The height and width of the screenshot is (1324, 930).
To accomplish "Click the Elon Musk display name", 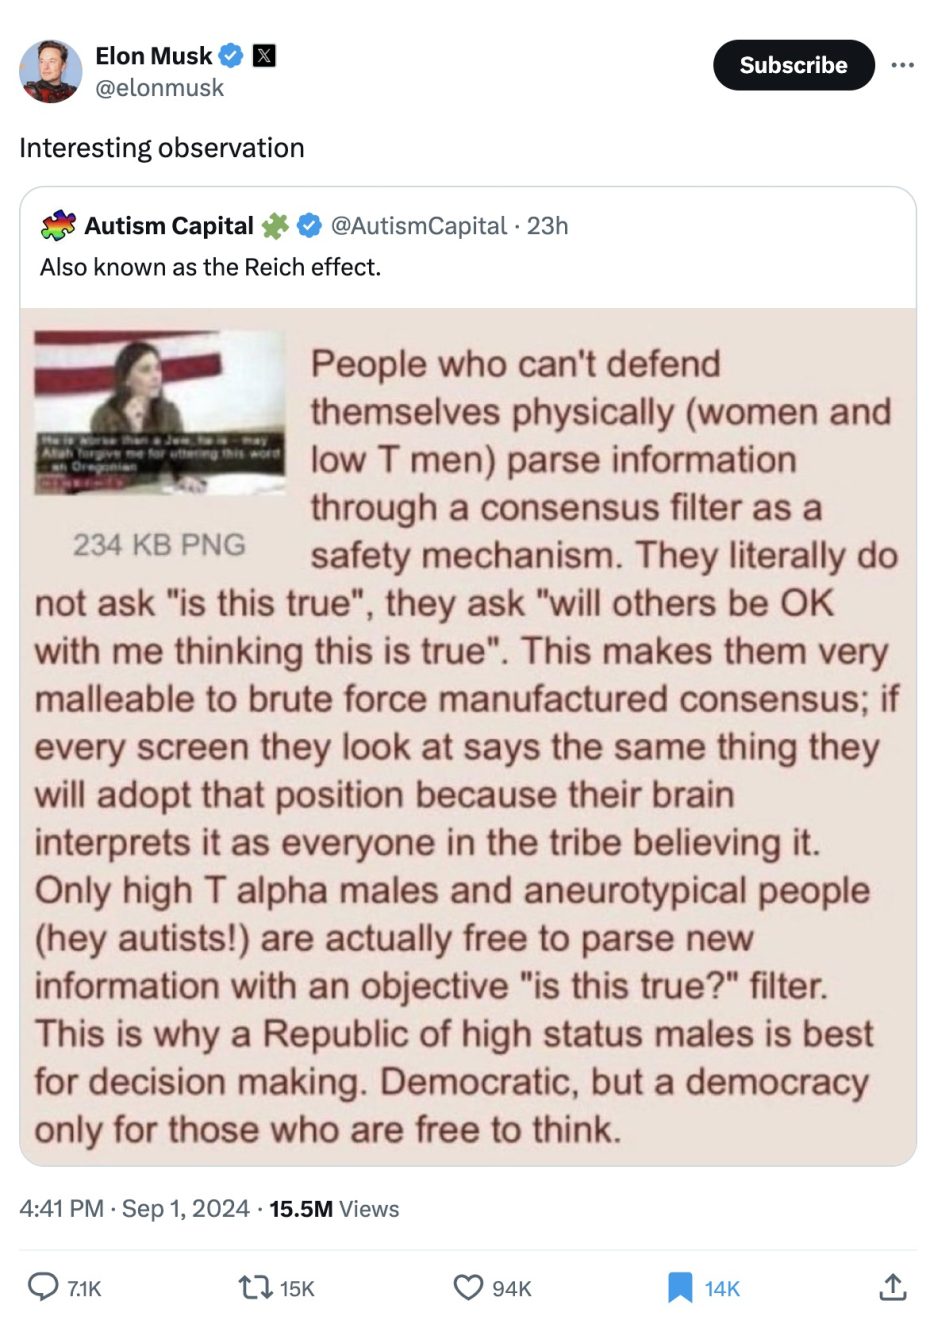I will [153, 56].
